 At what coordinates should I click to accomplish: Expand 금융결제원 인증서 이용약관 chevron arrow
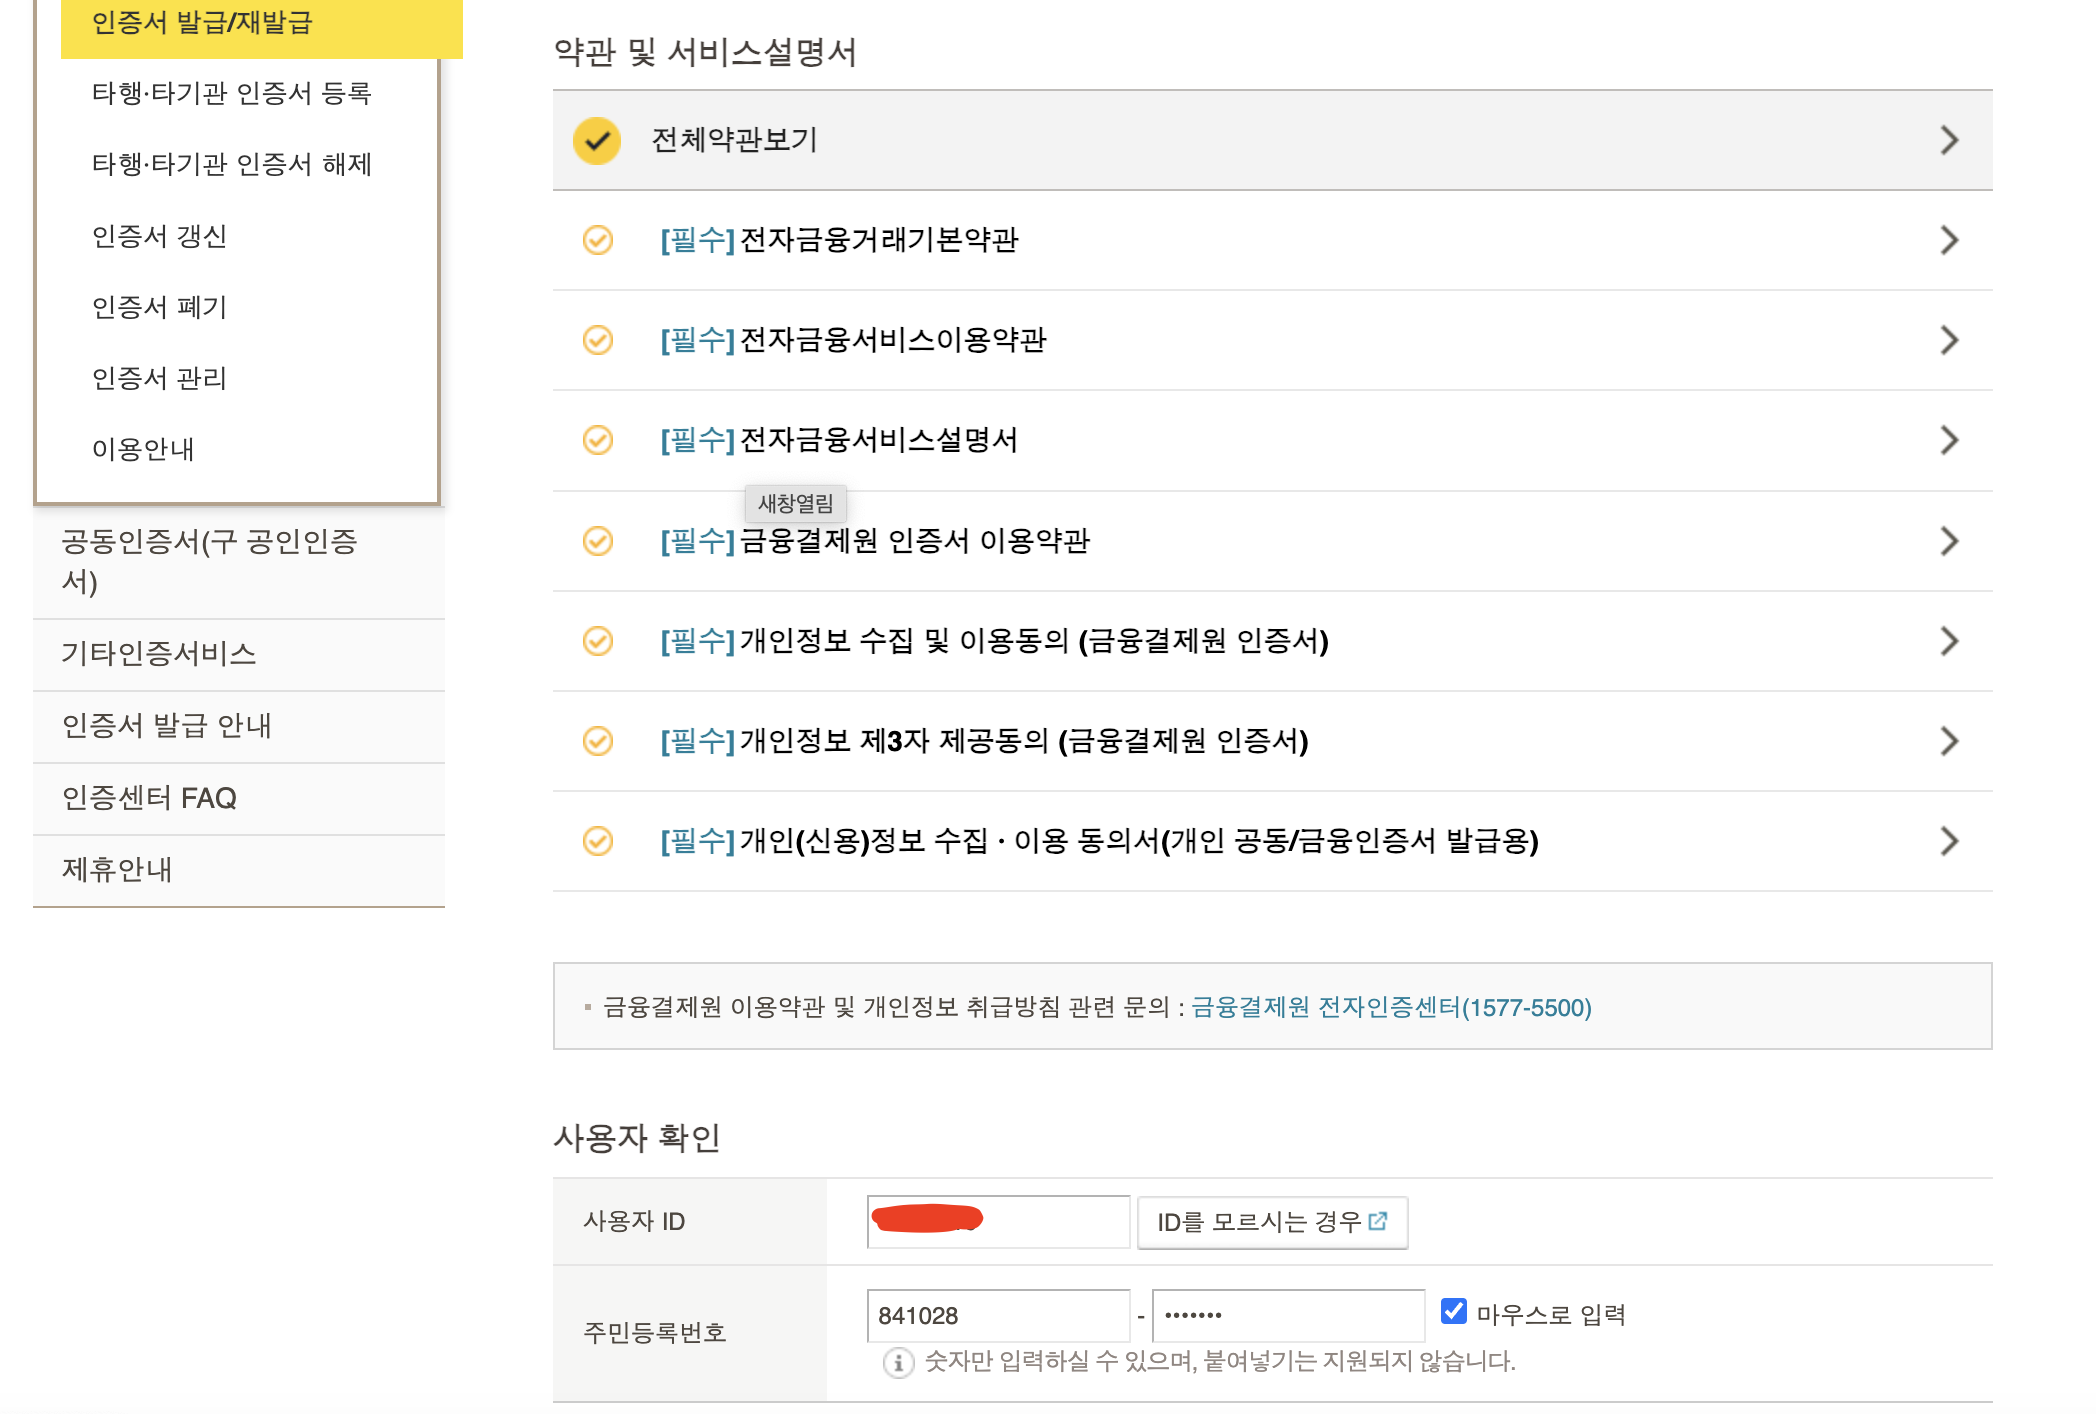[1948, 541]
